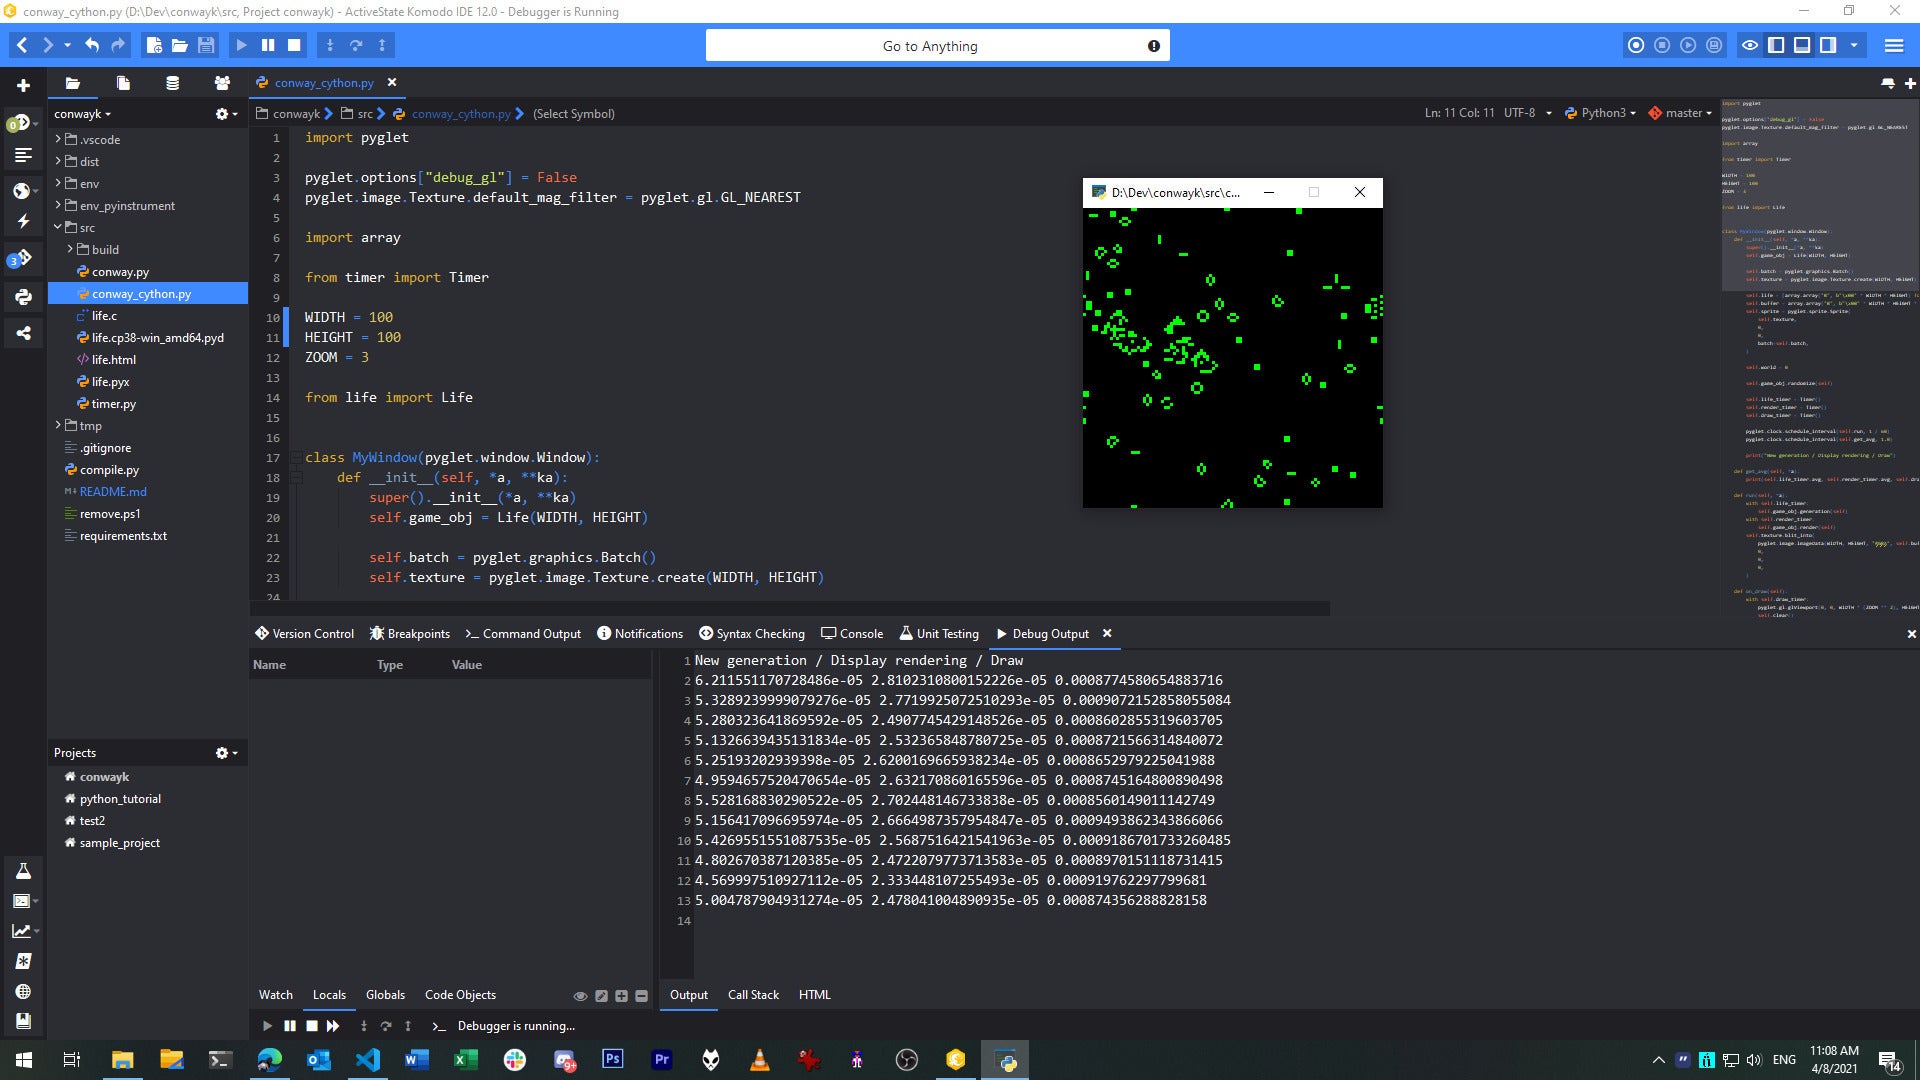Toggle the left pane visibility
The height and width of the screenshot is (1080, 1920).
tap(1776, 45)
